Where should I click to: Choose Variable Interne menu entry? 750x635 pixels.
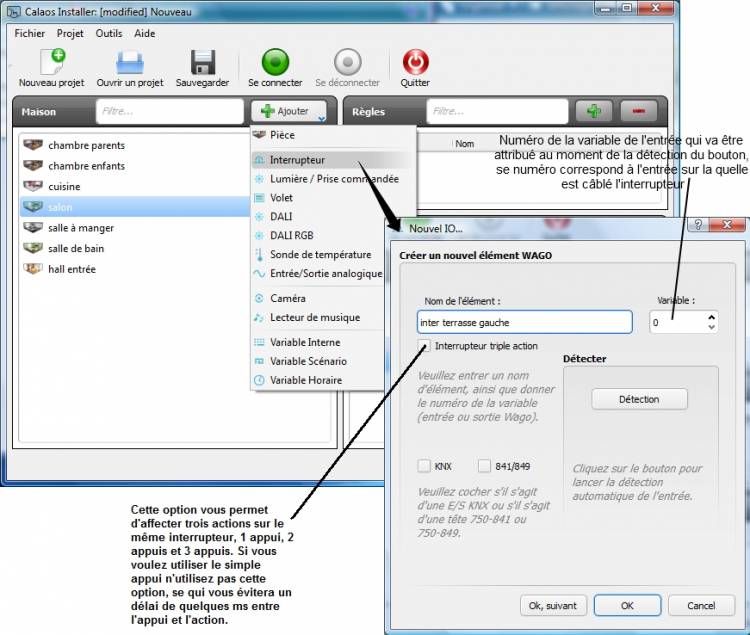318,342
